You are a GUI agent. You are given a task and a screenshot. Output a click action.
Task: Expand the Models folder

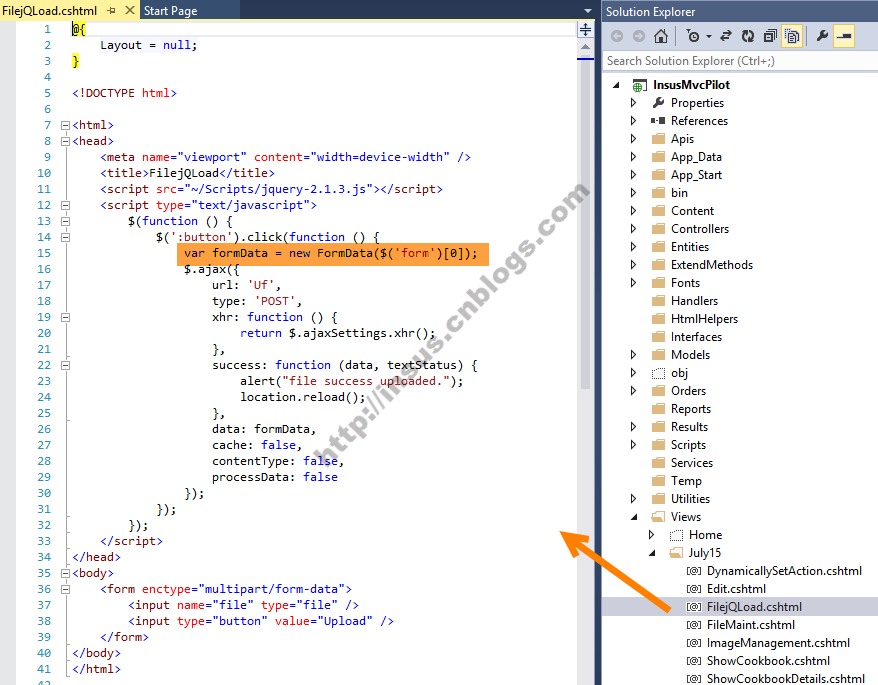[x=633, y=355]
